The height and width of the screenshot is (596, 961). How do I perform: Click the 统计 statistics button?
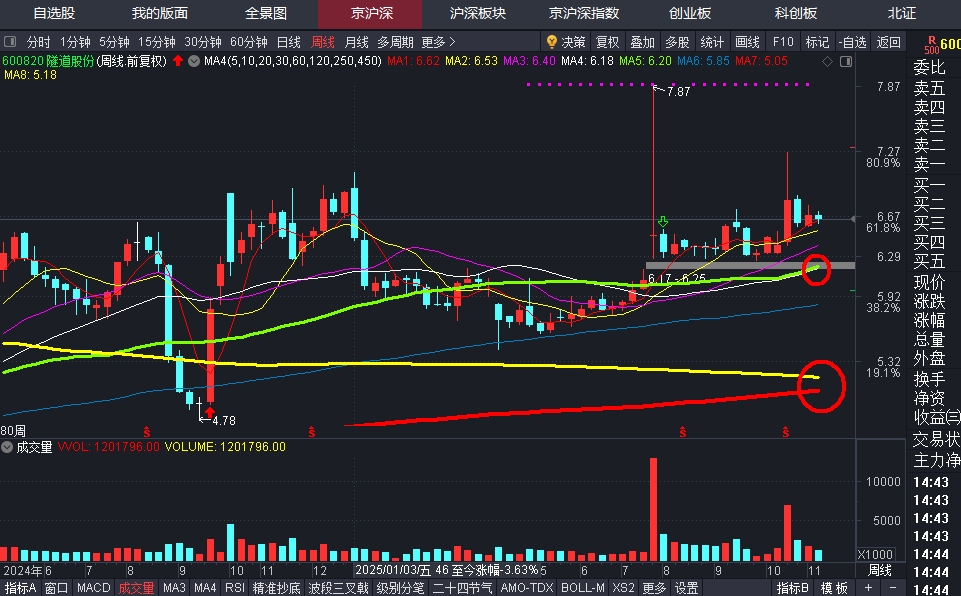point(712,42)
